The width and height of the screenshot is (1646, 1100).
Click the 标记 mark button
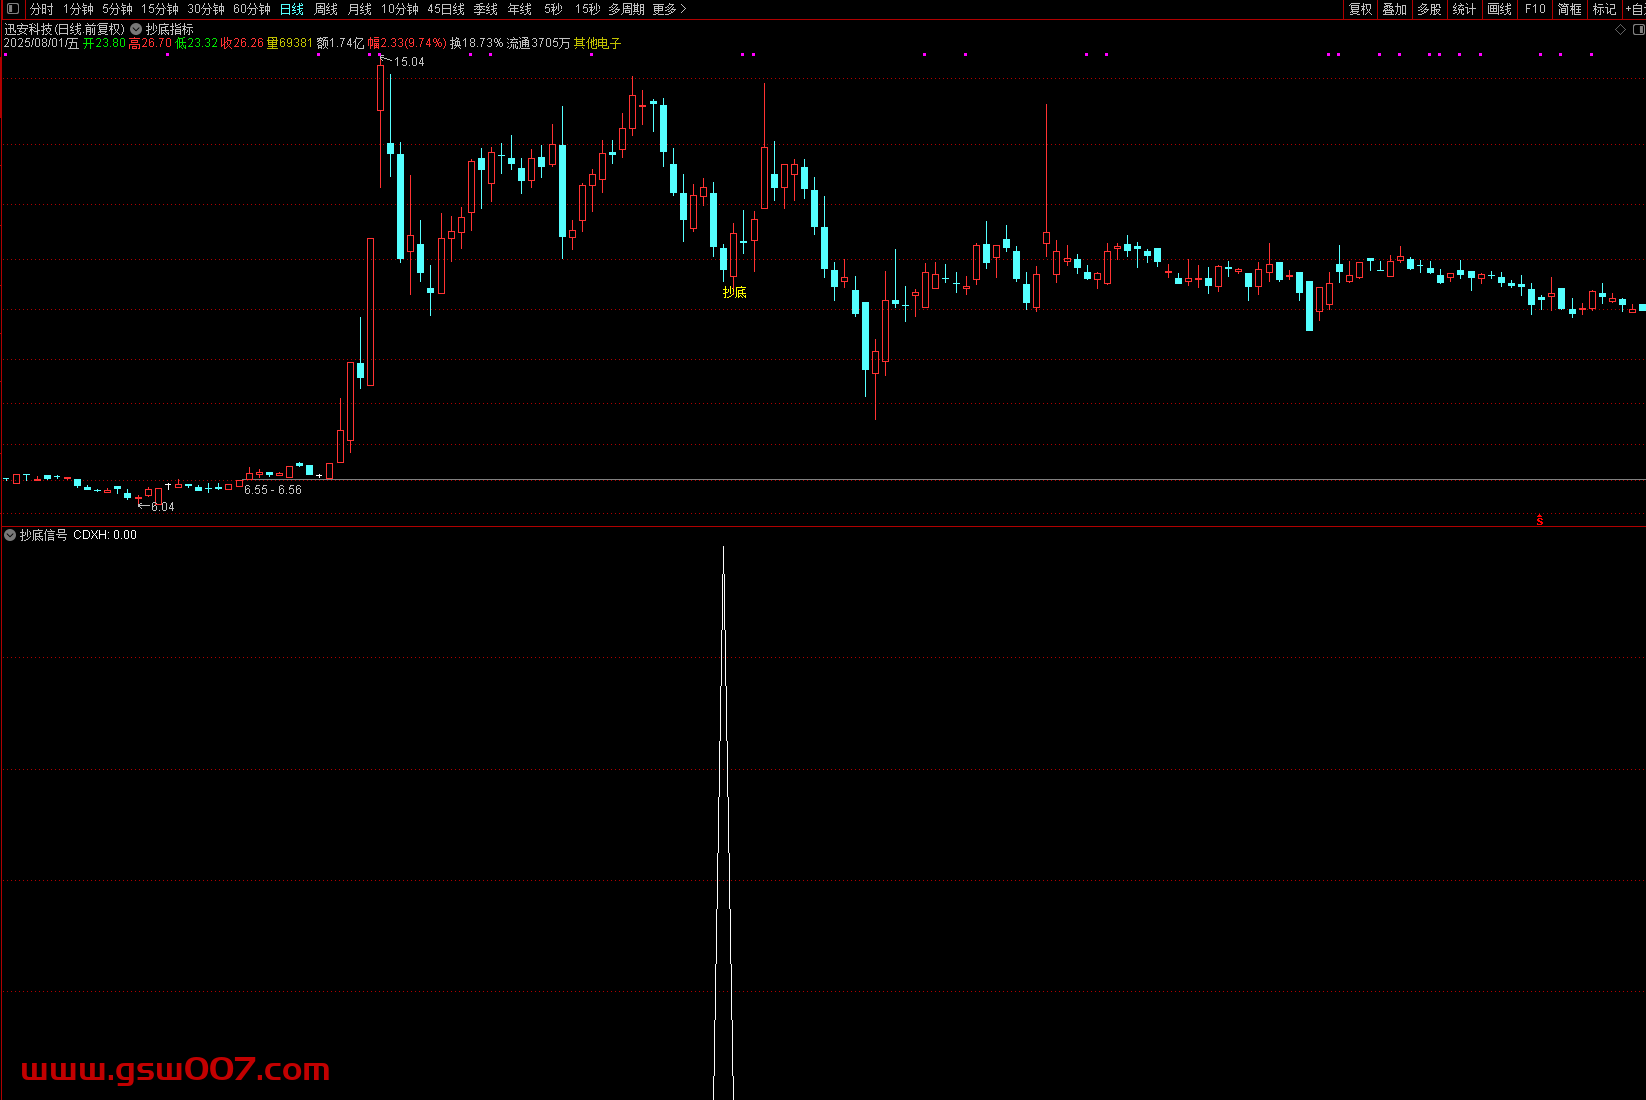click(1604, 9)
